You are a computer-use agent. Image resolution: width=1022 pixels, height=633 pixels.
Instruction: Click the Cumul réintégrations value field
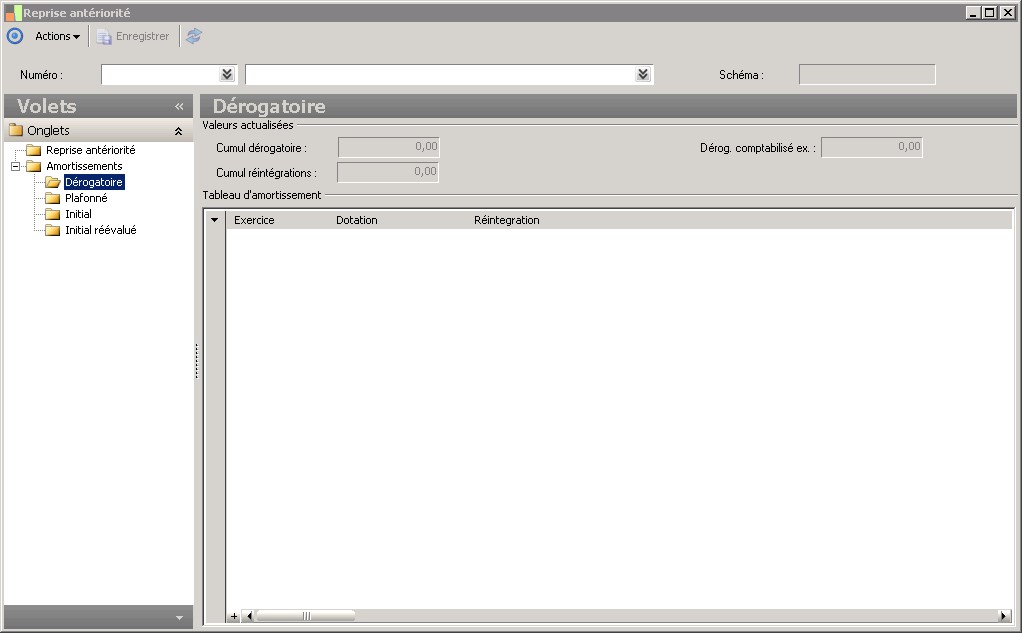point(388,172)
